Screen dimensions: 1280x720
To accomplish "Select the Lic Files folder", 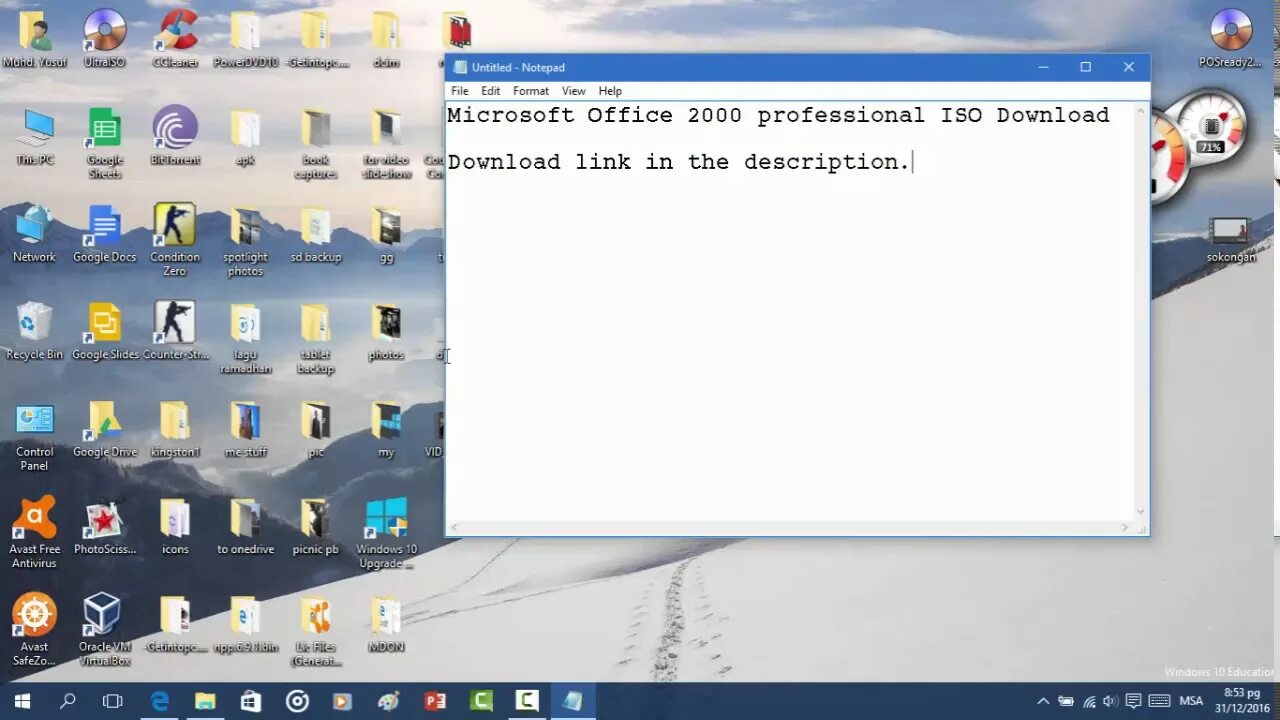I will 316,630.
